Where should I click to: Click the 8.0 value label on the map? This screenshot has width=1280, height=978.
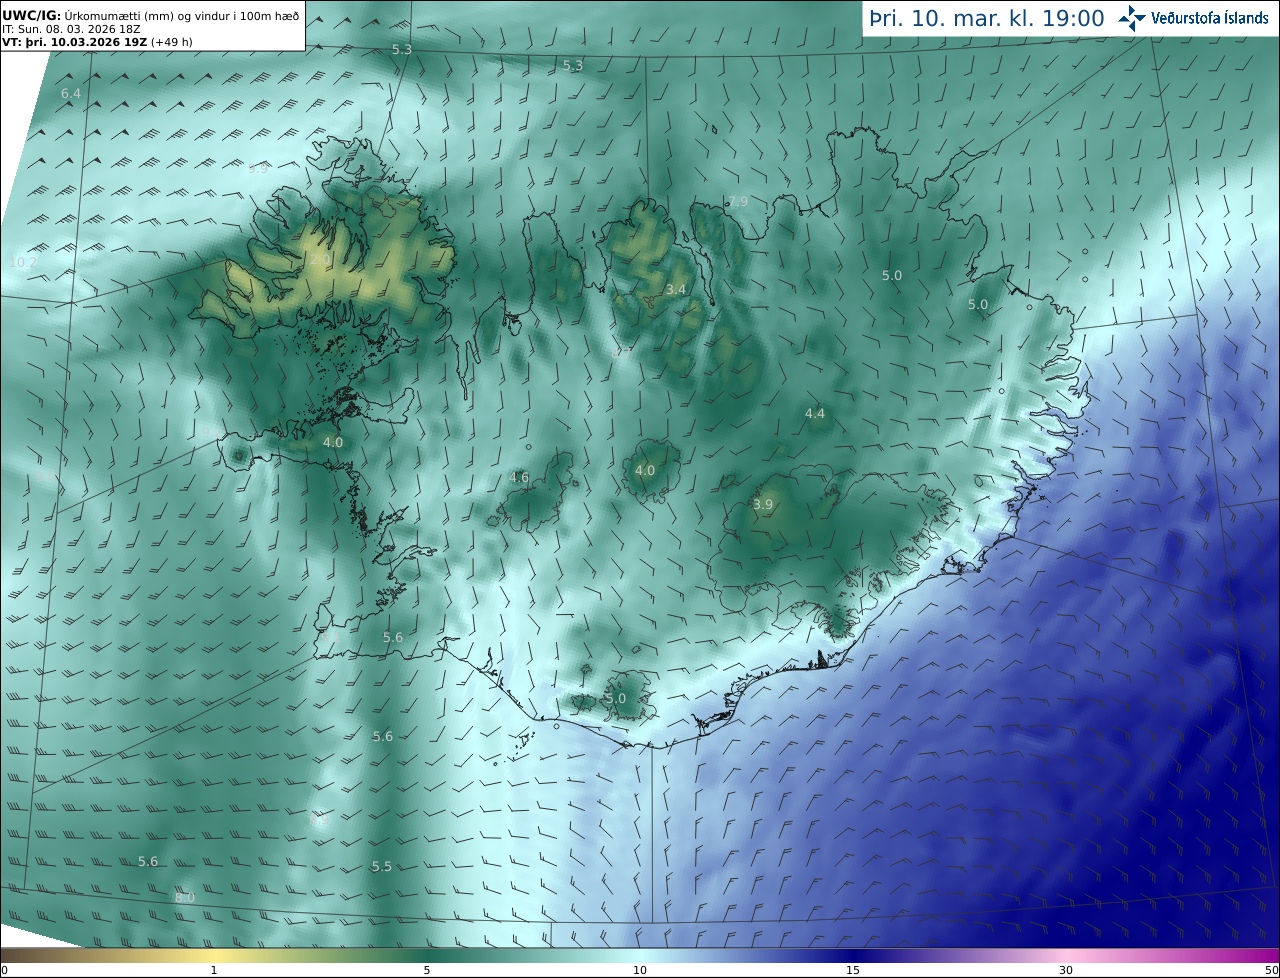coord(185,897)
